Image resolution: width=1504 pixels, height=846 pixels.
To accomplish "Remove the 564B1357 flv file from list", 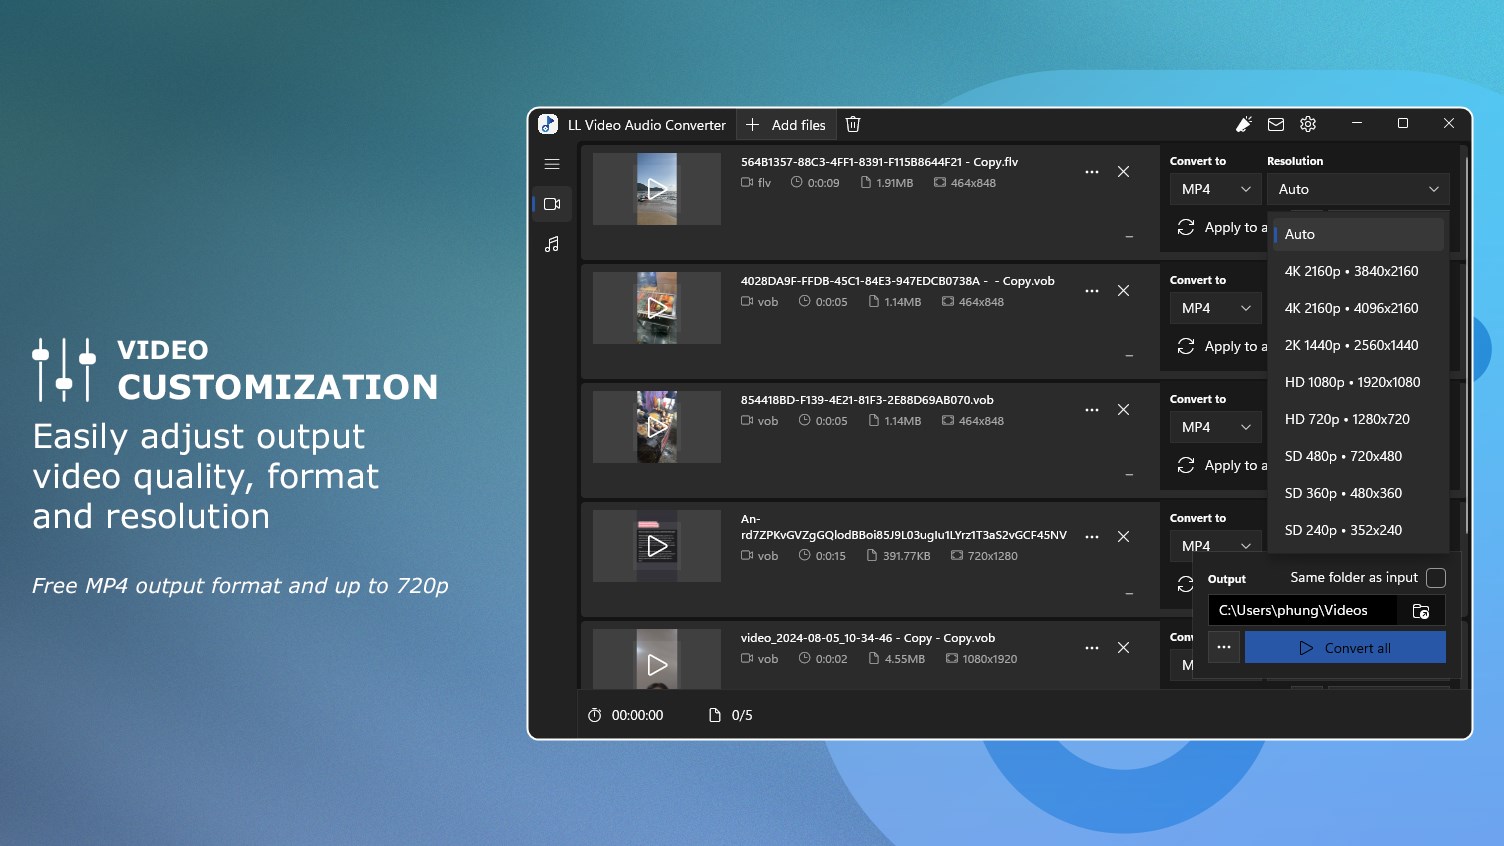I will pyautogui.click(x=1124, y=172).
